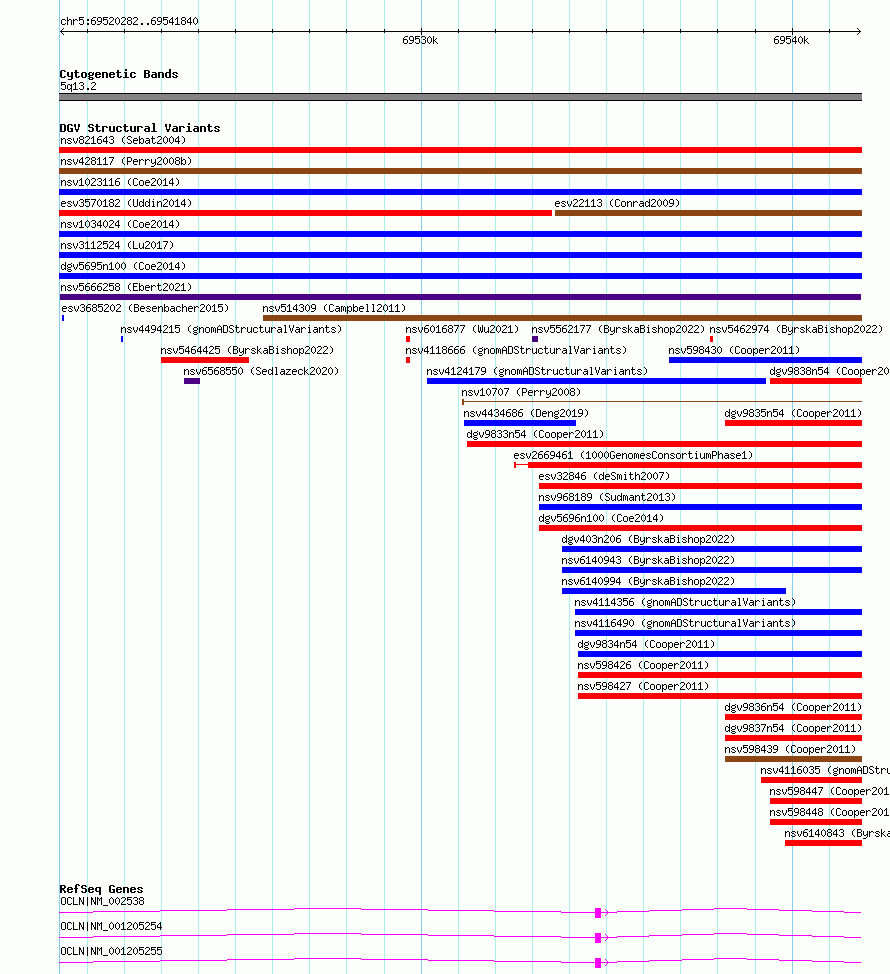Select the blue nsv4434686 variant bar
890x974 pixels.
tap(520, 423)
